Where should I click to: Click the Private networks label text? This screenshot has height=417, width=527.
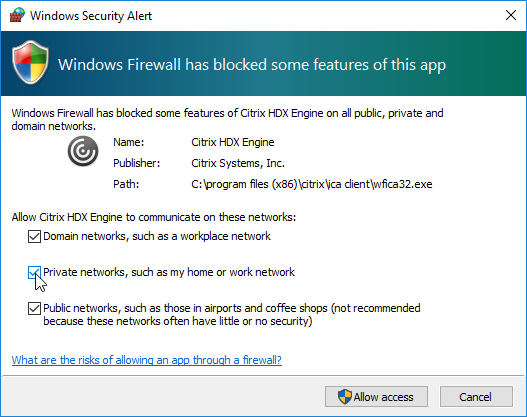(x=169, y=272)
